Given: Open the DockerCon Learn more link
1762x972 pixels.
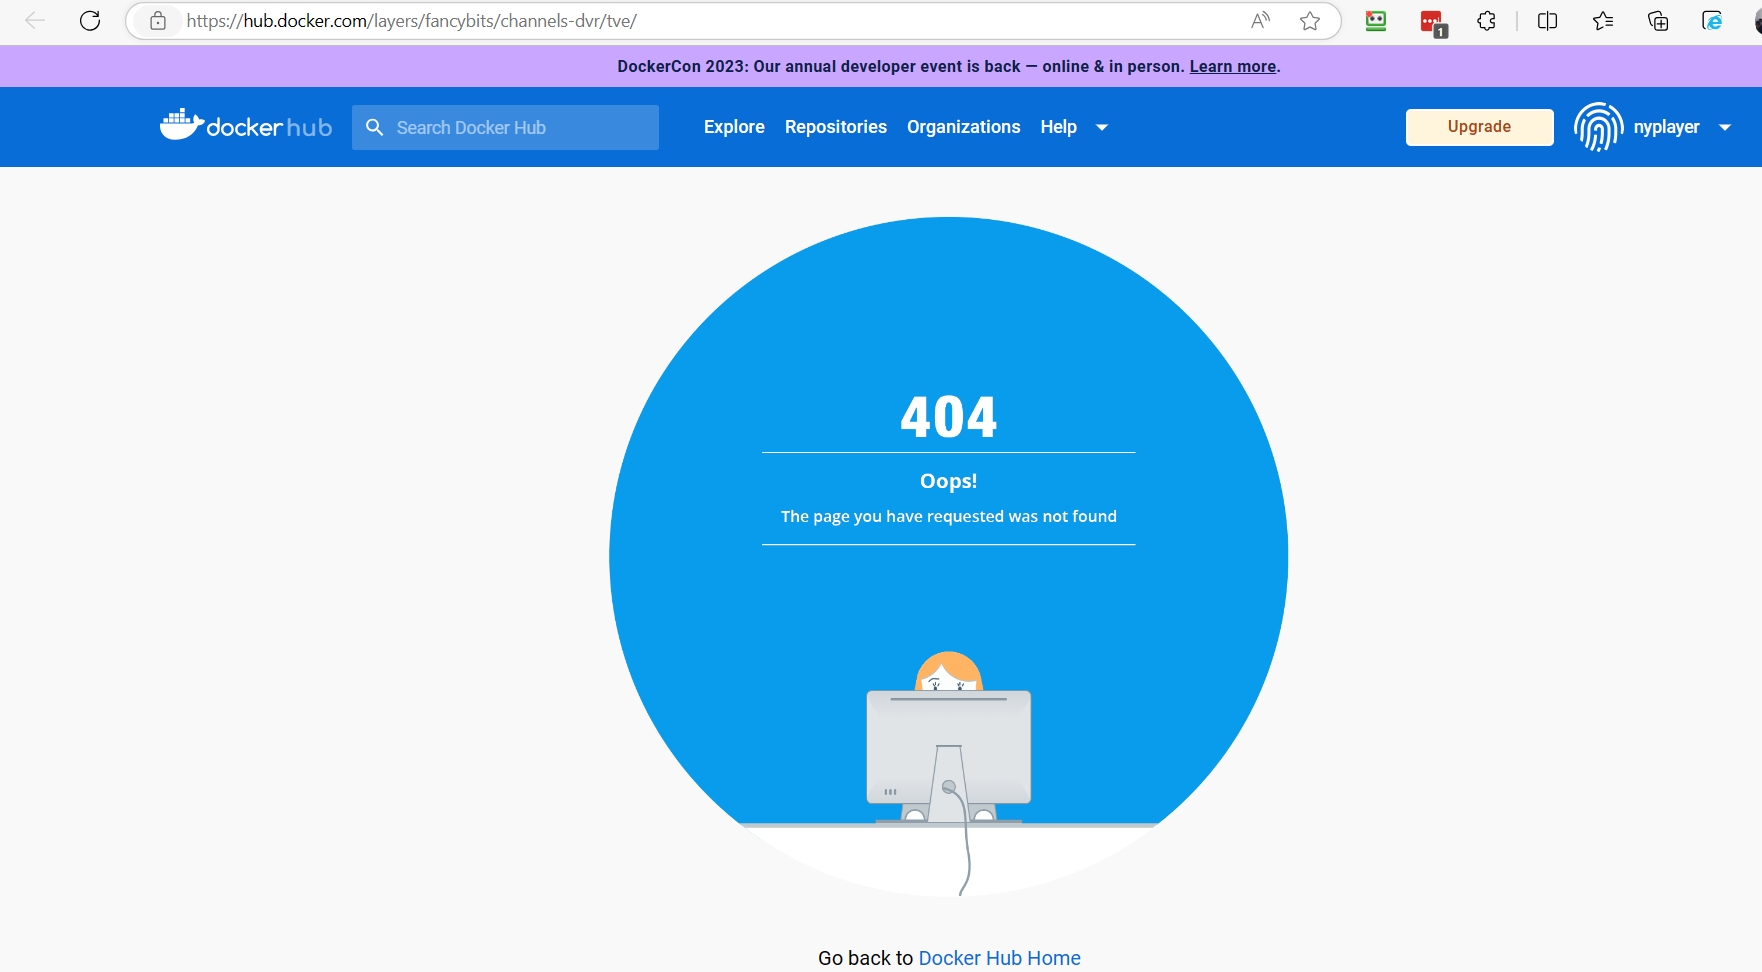Looking at the screenshot, I should coord(1232,67).
